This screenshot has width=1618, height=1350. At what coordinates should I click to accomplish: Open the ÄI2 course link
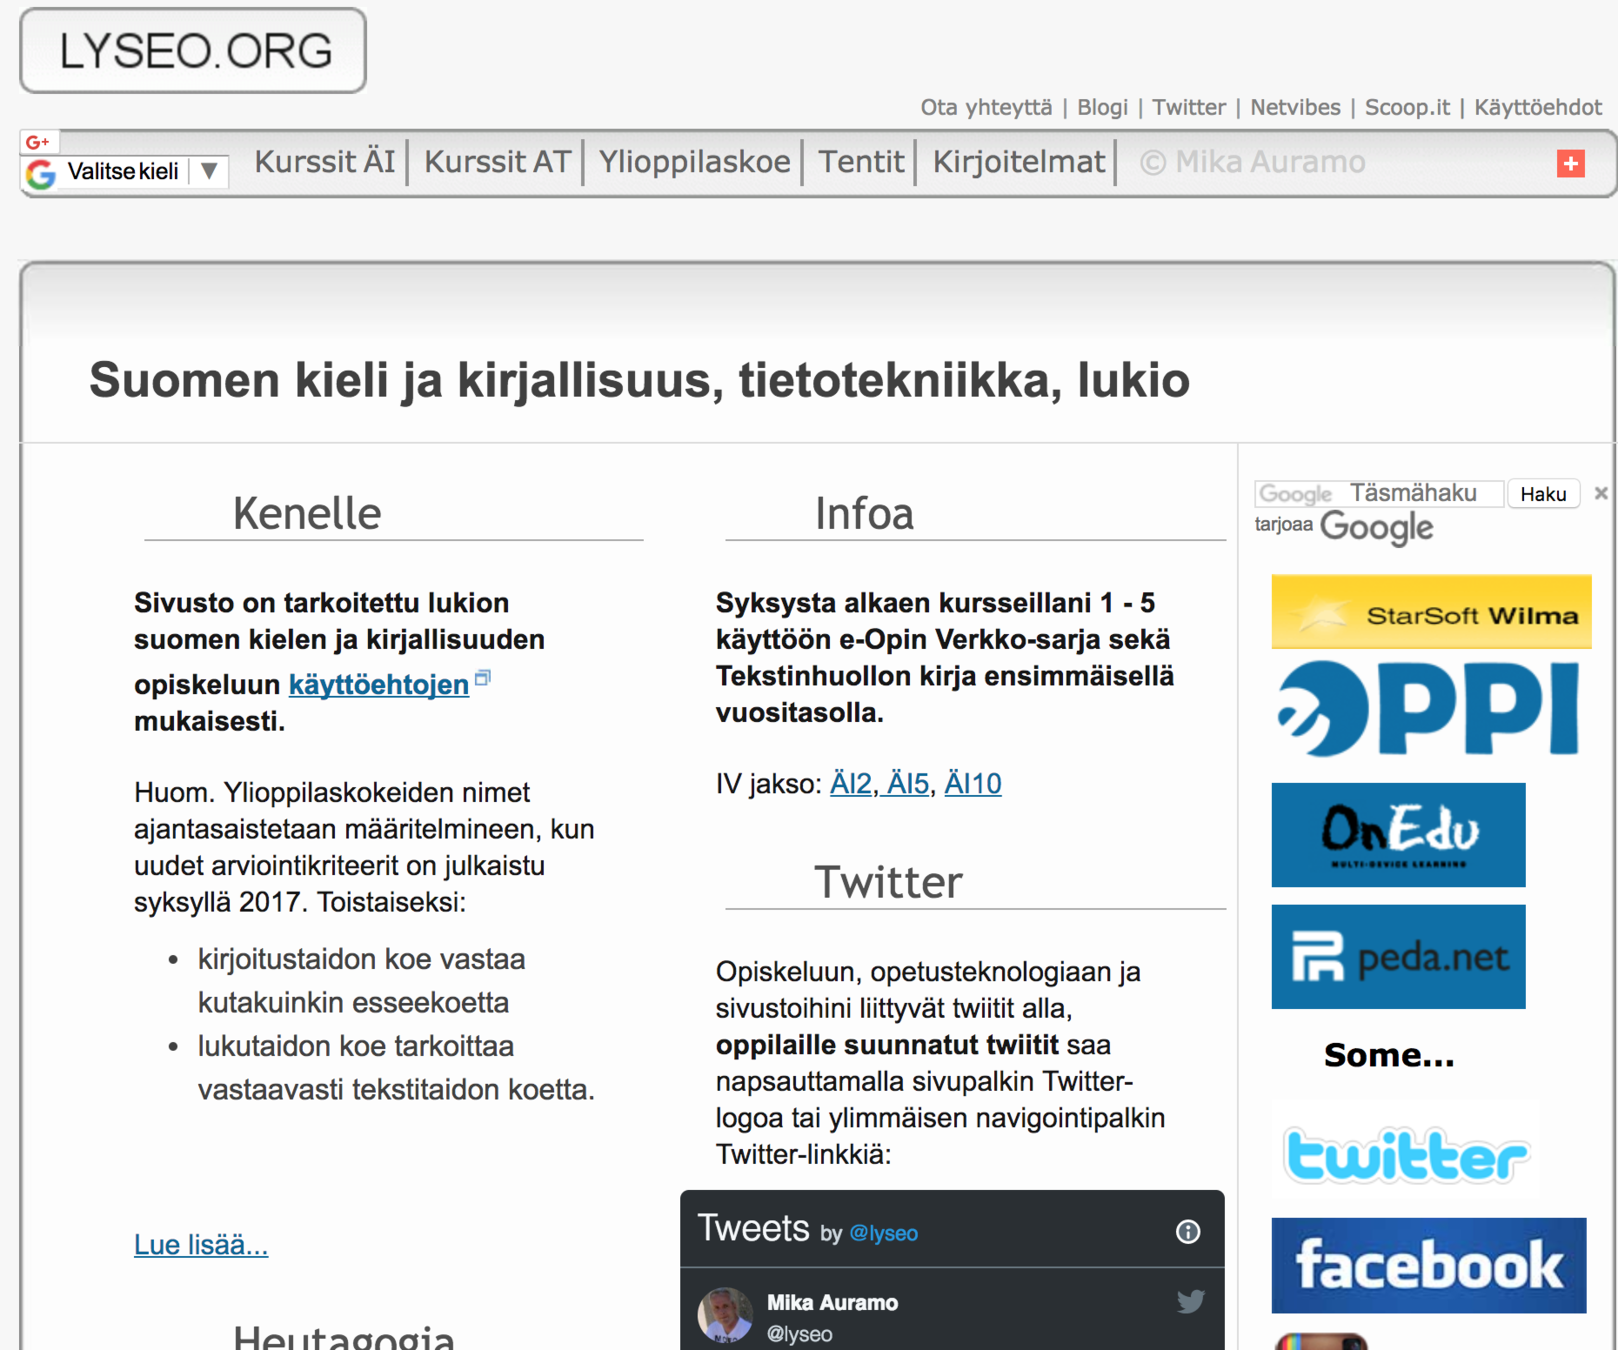point(851,784)
